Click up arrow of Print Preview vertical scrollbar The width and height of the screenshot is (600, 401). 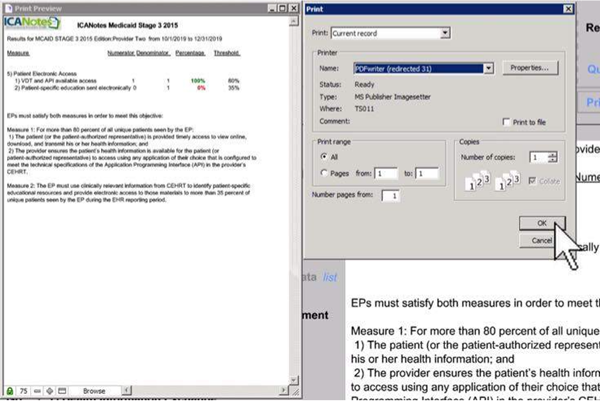click(294, 21)
